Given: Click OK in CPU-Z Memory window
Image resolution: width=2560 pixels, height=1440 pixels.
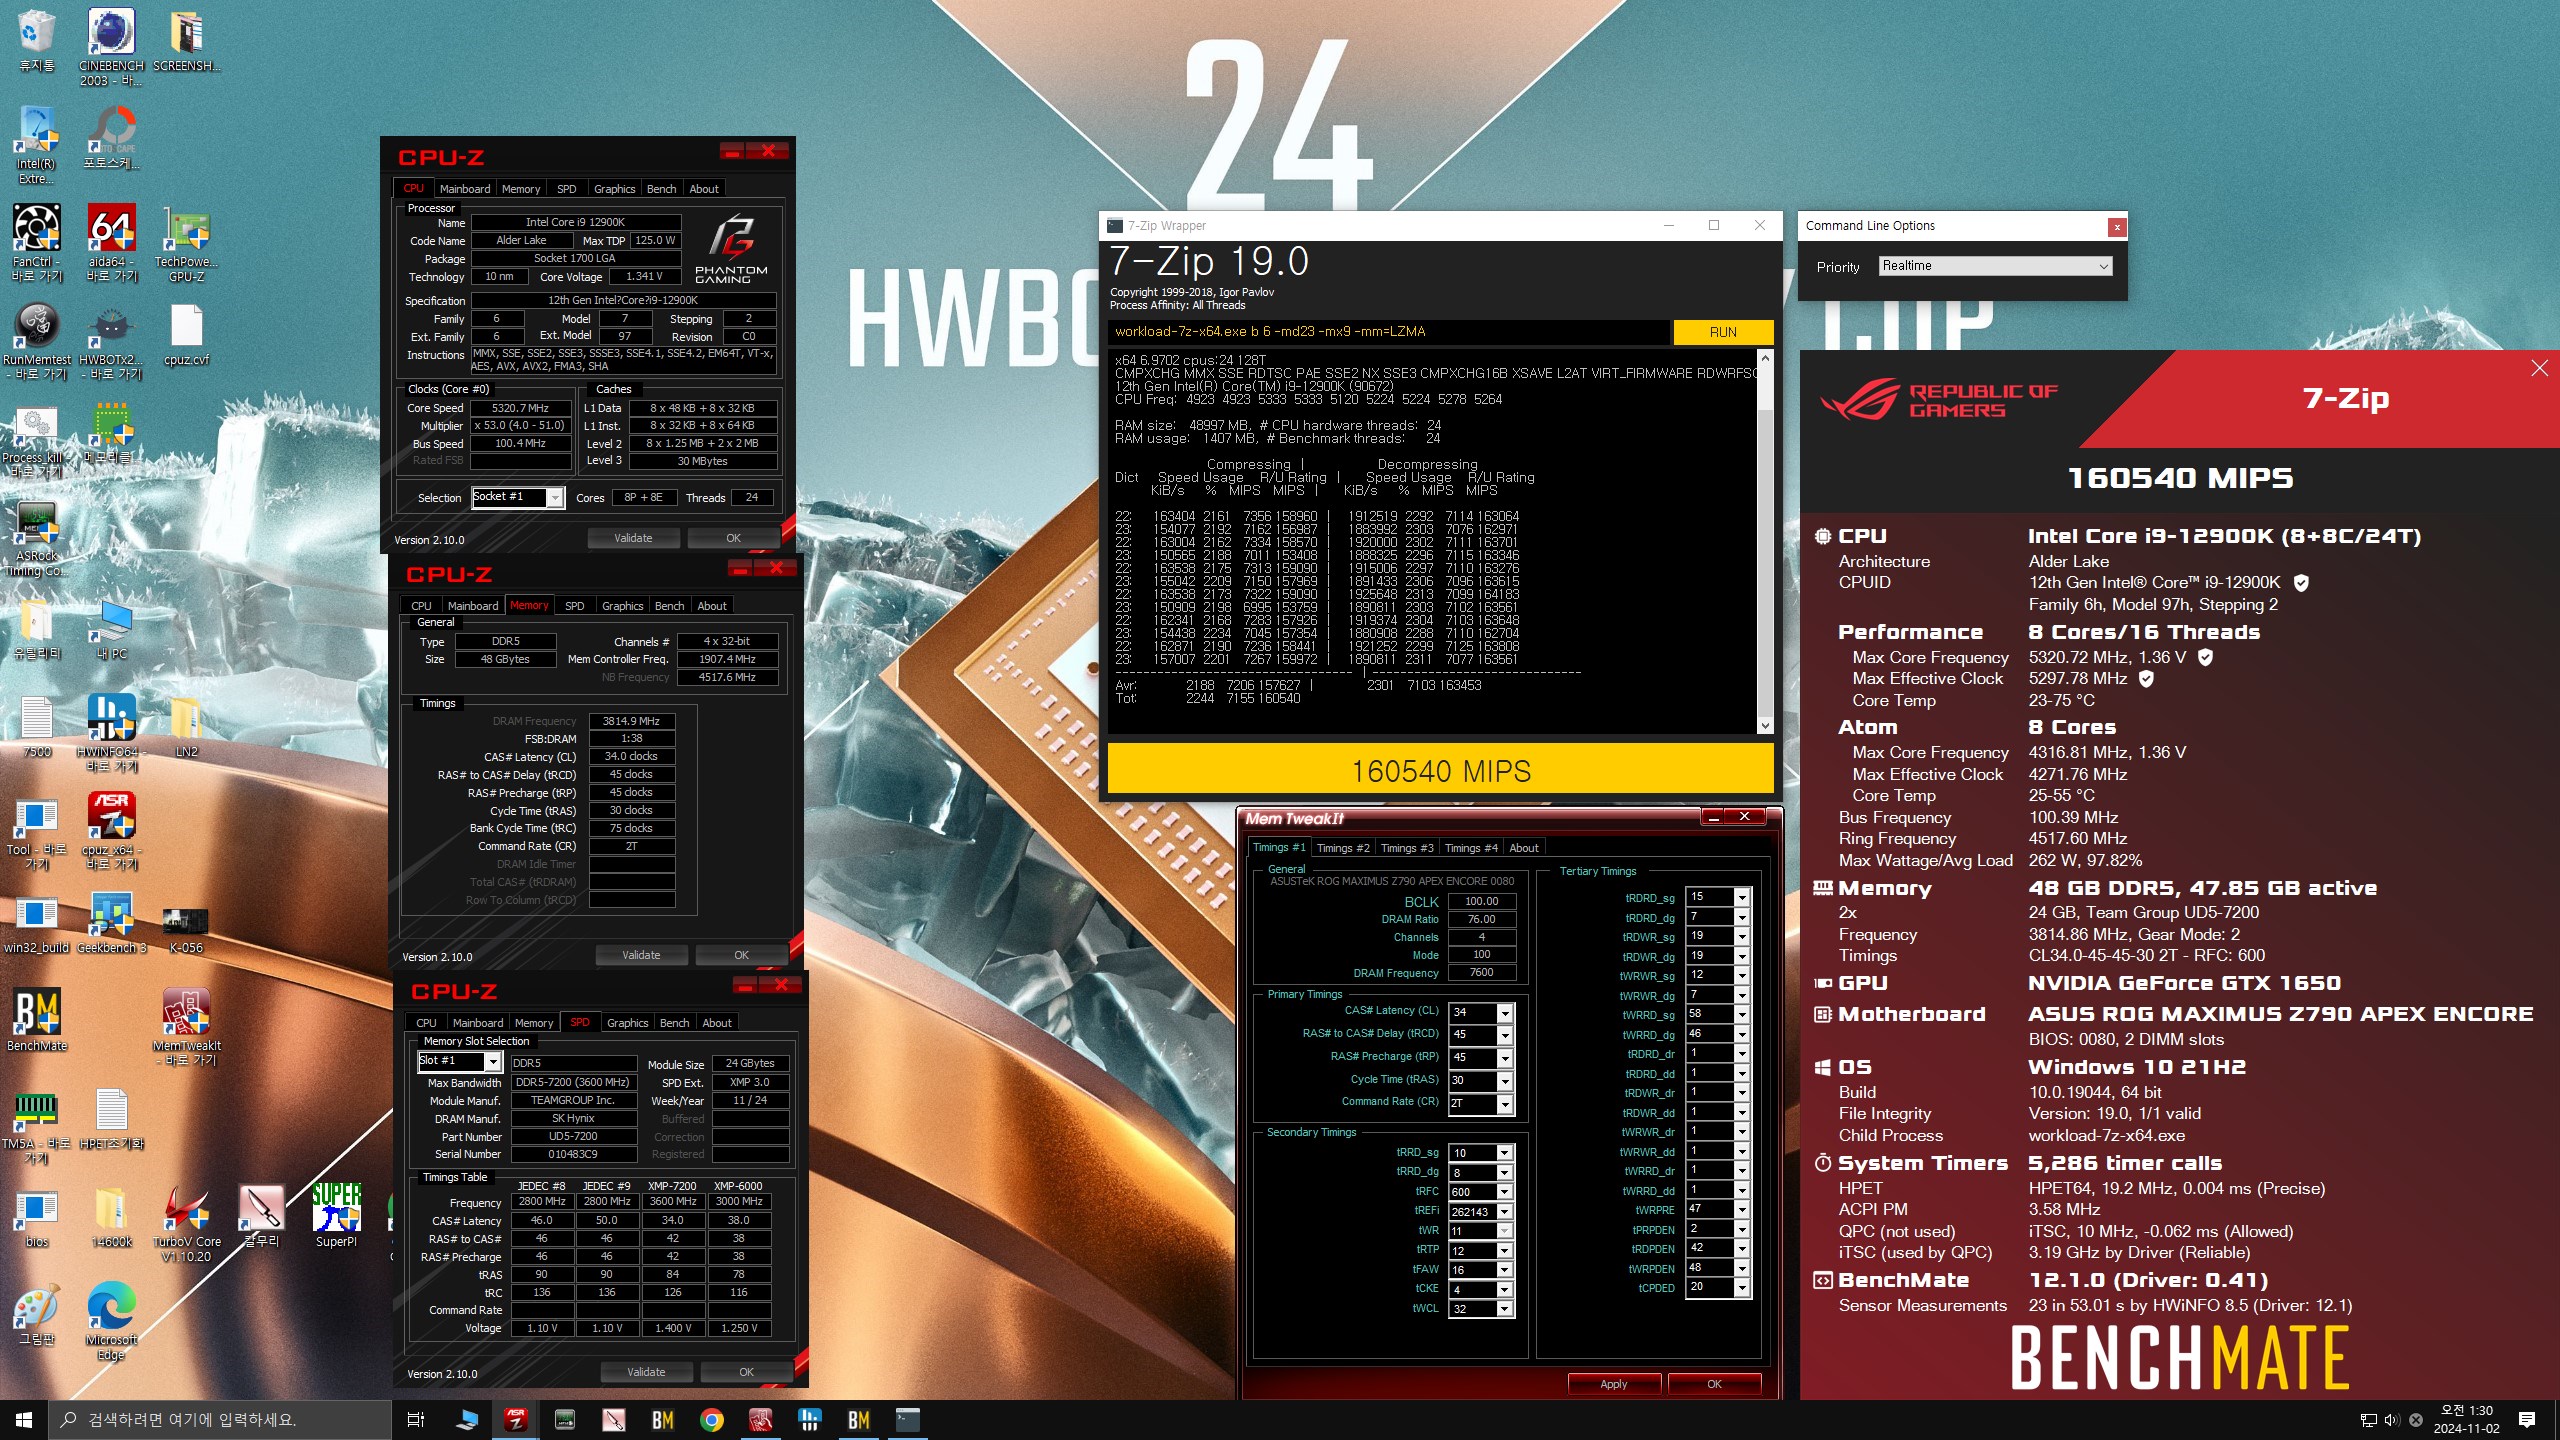Looking at the screenshot, I should click(741, 955).
